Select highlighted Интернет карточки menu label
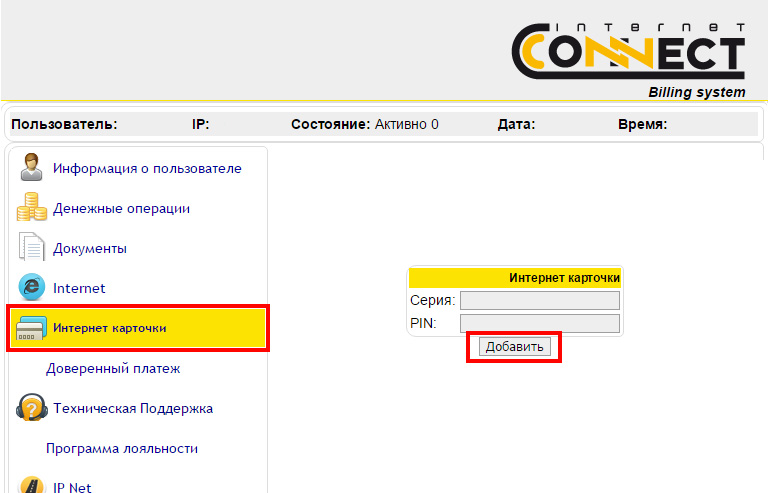The width and height of the screenshot is (768, 493). pyautogui.click(x=110, y=328)
